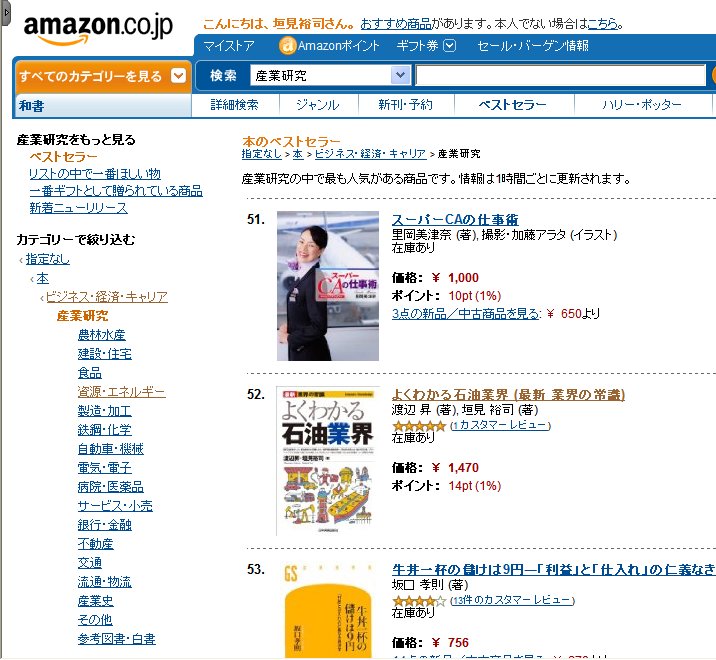This screenshot has width=716, height=660.
Task: Open the ベストセラー tab
Action: pyautogui.click(x=512, y=105)
